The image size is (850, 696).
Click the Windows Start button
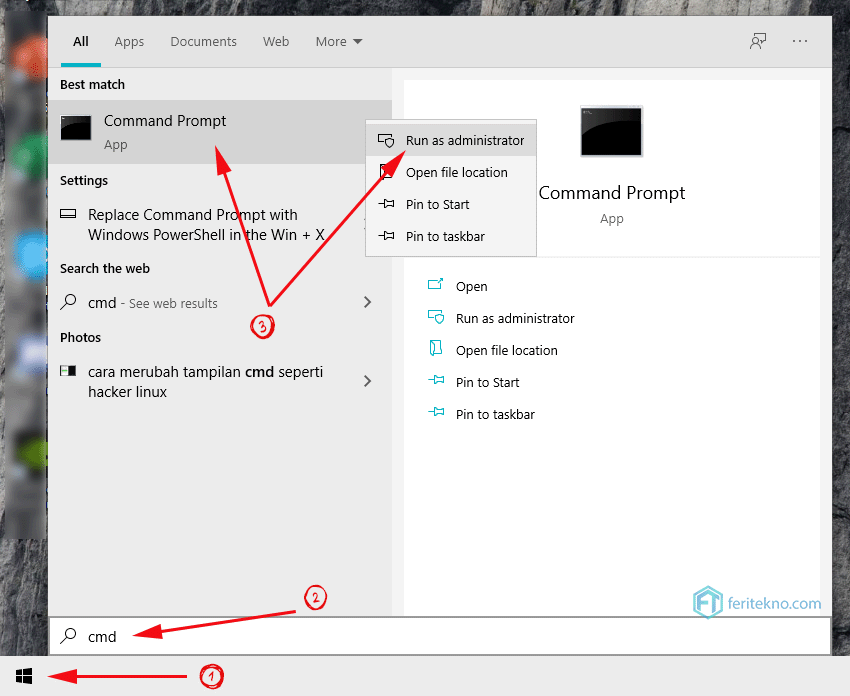(x=24, y=676)
